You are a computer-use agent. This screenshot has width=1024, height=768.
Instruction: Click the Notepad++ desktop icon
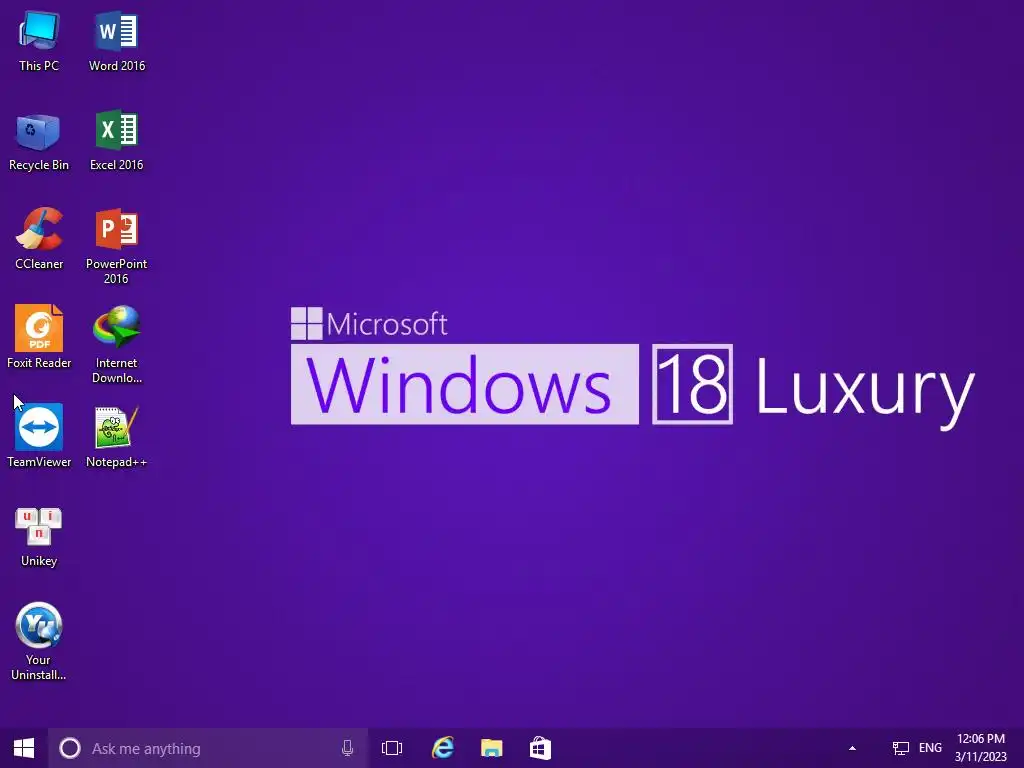point(117,436)
